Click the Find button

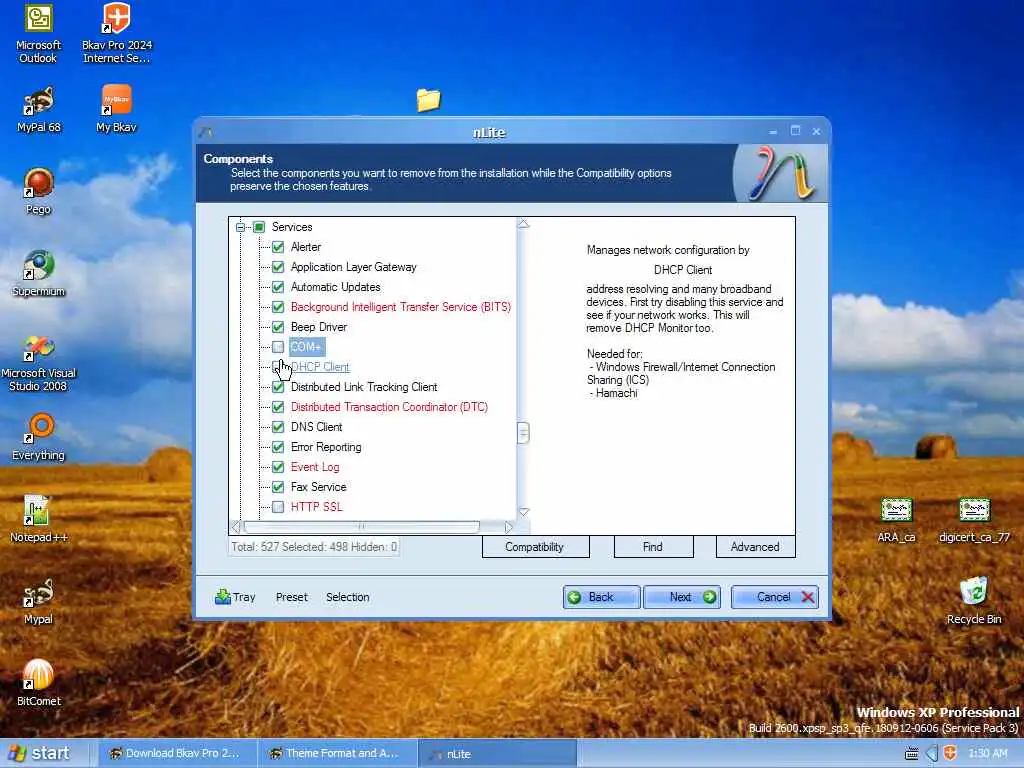click(653, 547)
